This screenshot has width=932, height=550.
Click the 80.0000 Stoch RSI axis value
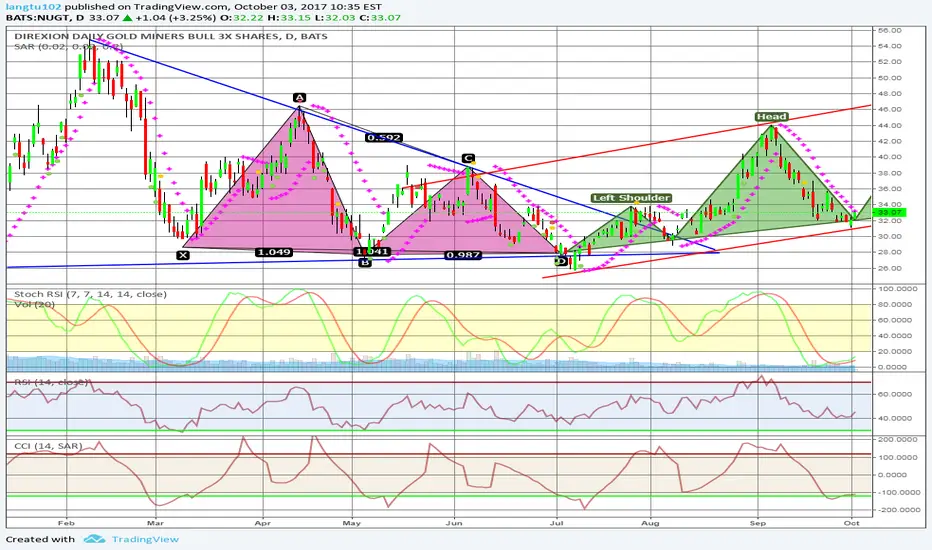tap(893, 304)
